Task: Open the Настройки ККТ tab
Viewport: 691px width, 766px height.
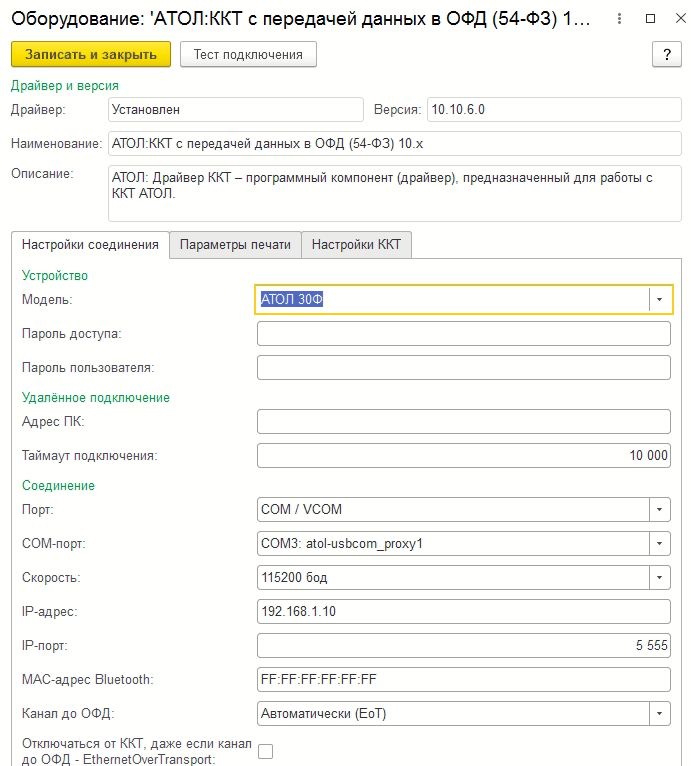Action: pyautogui.click(x=356, y=245)
